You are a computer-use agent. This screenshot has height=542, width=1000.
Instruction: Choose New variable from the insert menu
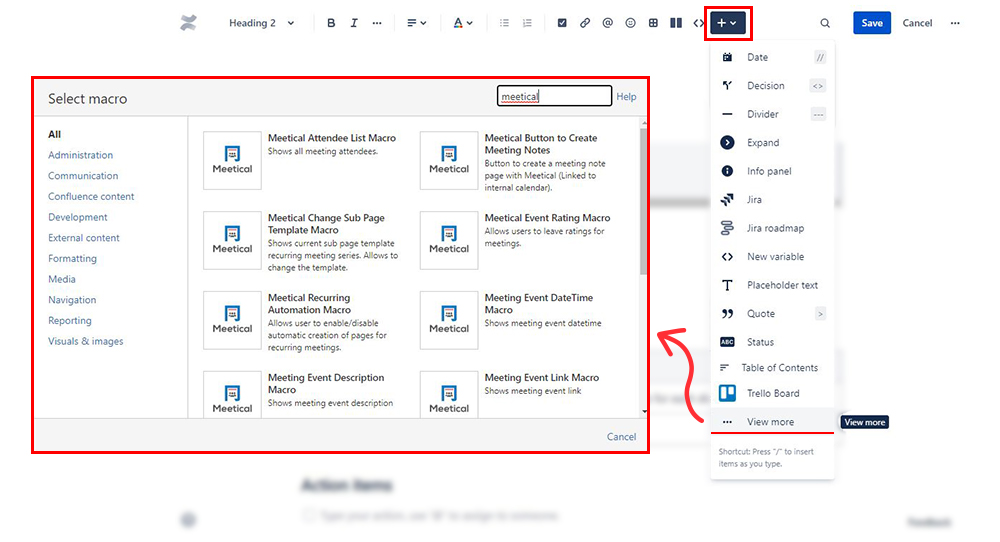pyautogui.click(x=772, y=256)
